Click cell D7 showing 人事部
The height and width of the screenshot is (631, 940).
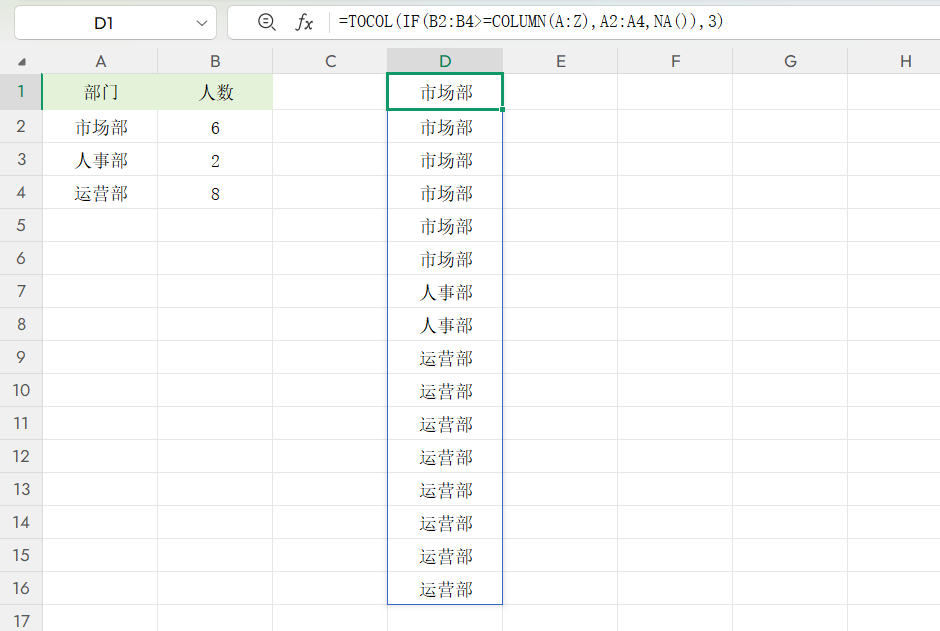(445, 292)
